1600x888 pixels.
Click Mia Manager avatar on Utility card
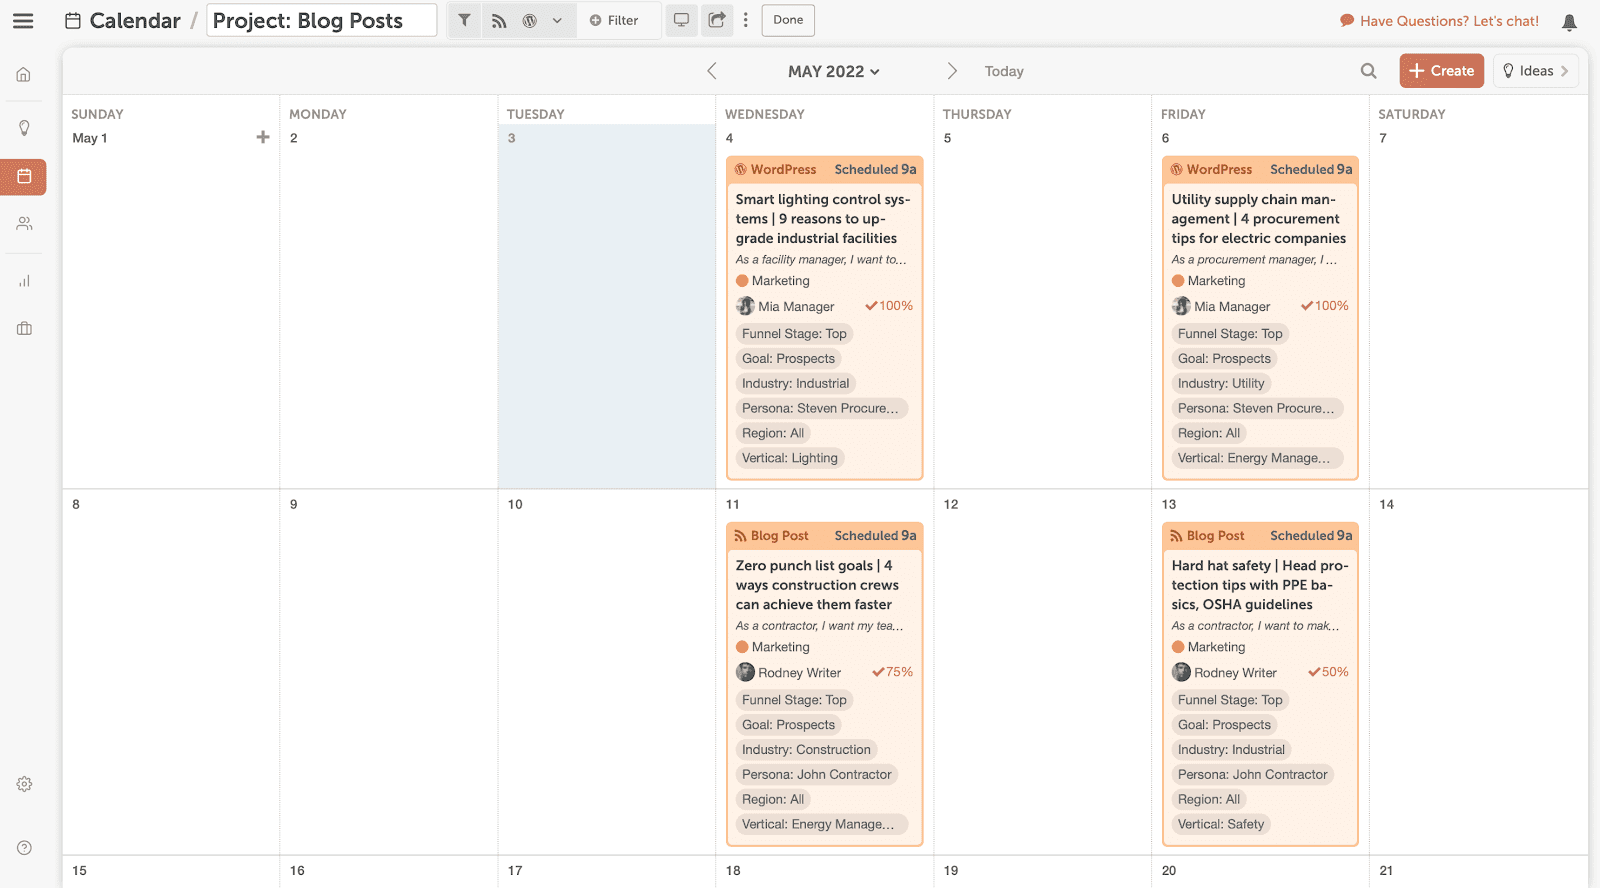tap(1181, 306)
